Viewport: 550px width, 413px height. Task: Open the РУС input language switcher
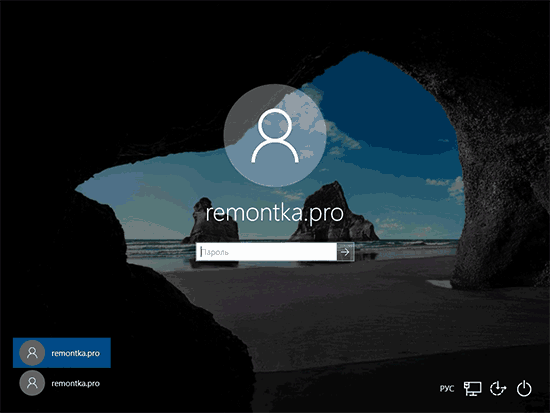point(447,388)
